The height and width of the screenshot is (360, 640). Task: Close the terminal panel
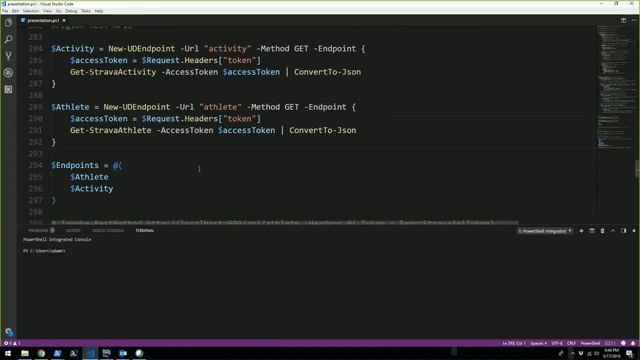tap(634, 231)
